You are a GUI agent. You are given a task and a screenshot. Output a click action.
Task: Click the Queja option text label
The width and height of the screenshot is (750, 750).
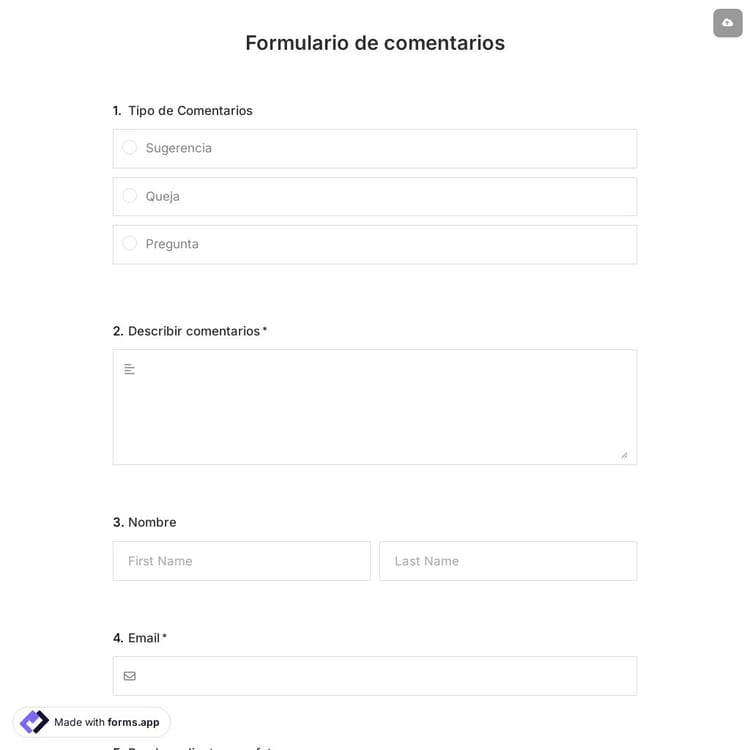pos(163,196)
